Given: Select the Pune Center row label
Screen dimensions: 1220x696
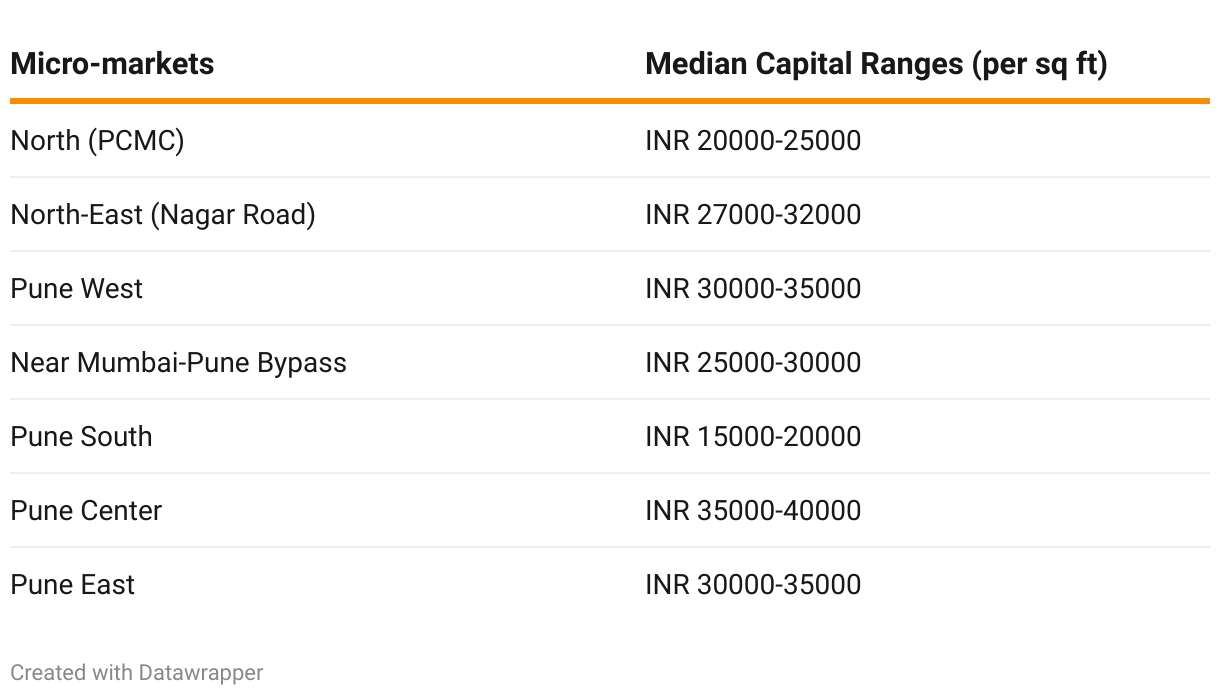Looking at the screenshot, I should 86,511.
